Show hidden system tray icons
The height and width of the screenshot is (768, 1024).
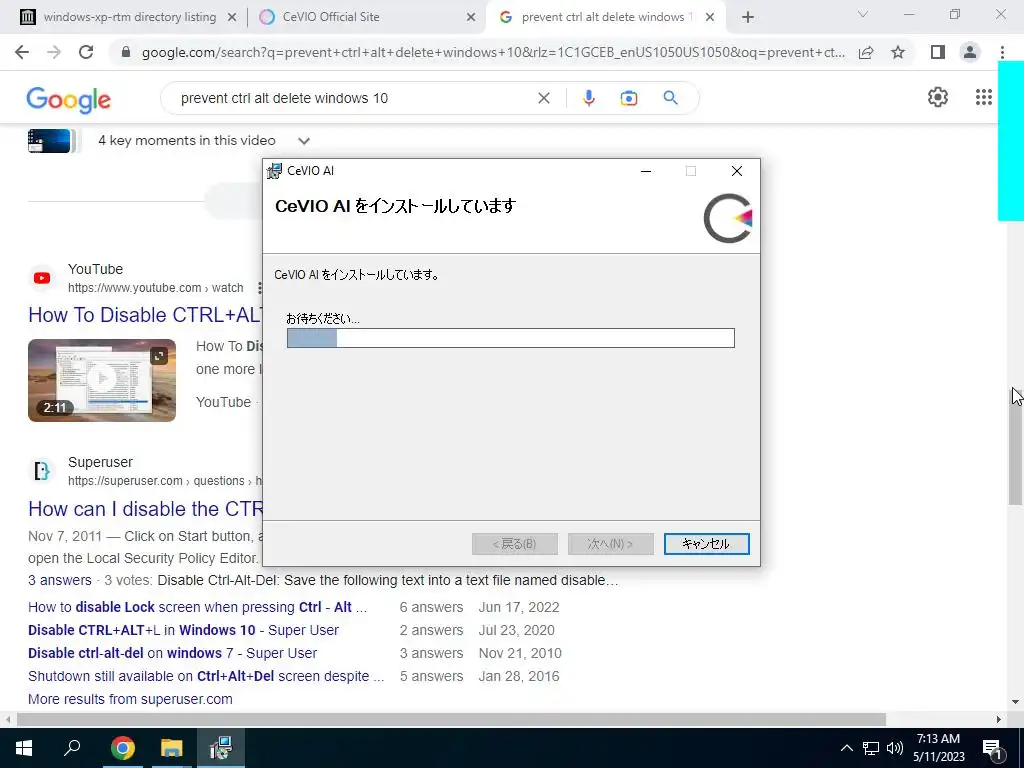(846, 748)
